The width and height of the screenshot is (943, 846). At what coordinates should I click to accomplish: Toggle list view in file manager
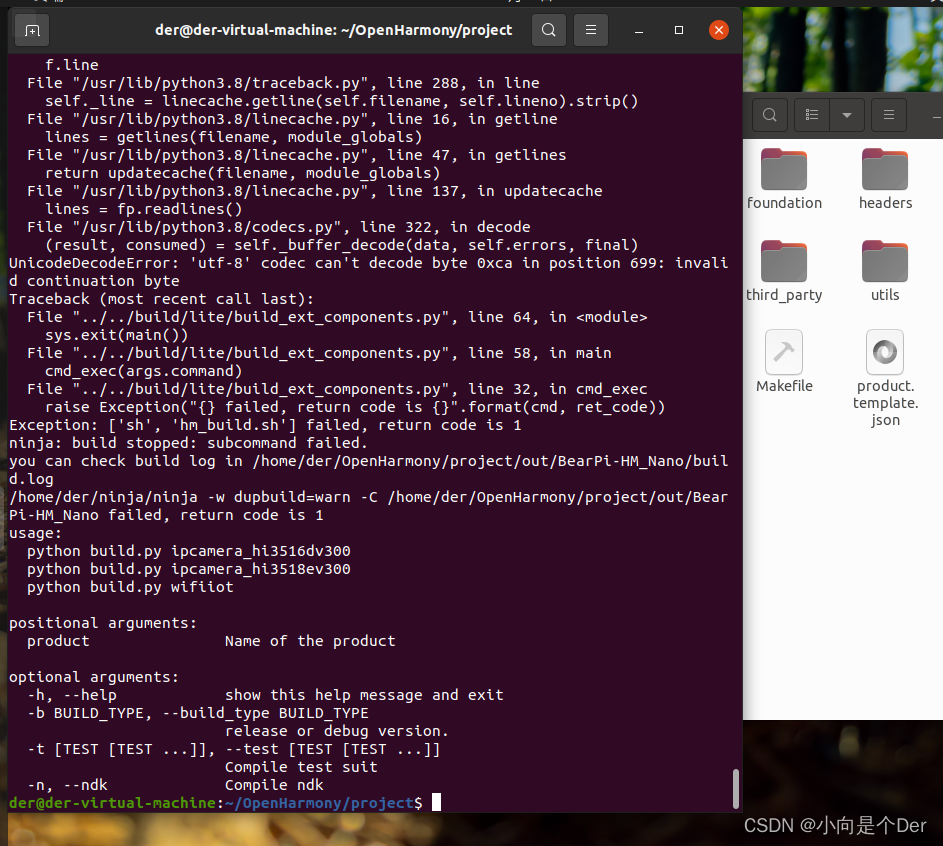click(x=812, y=115)
